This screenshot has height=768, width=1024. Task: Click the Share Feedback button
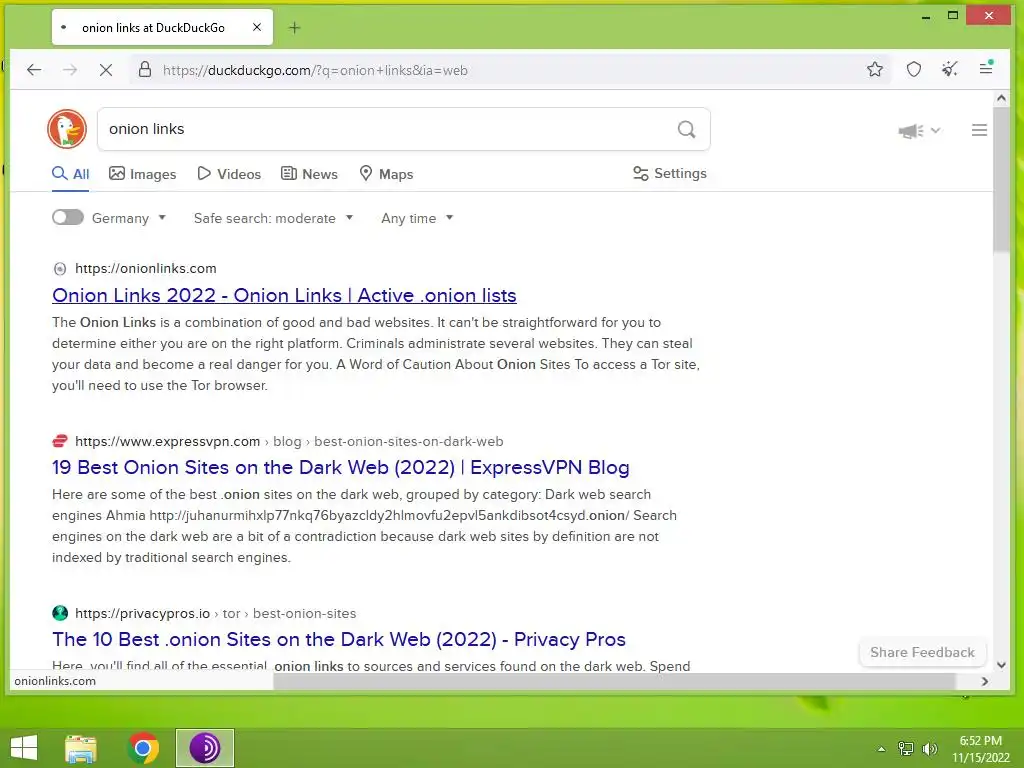(922, 652)
